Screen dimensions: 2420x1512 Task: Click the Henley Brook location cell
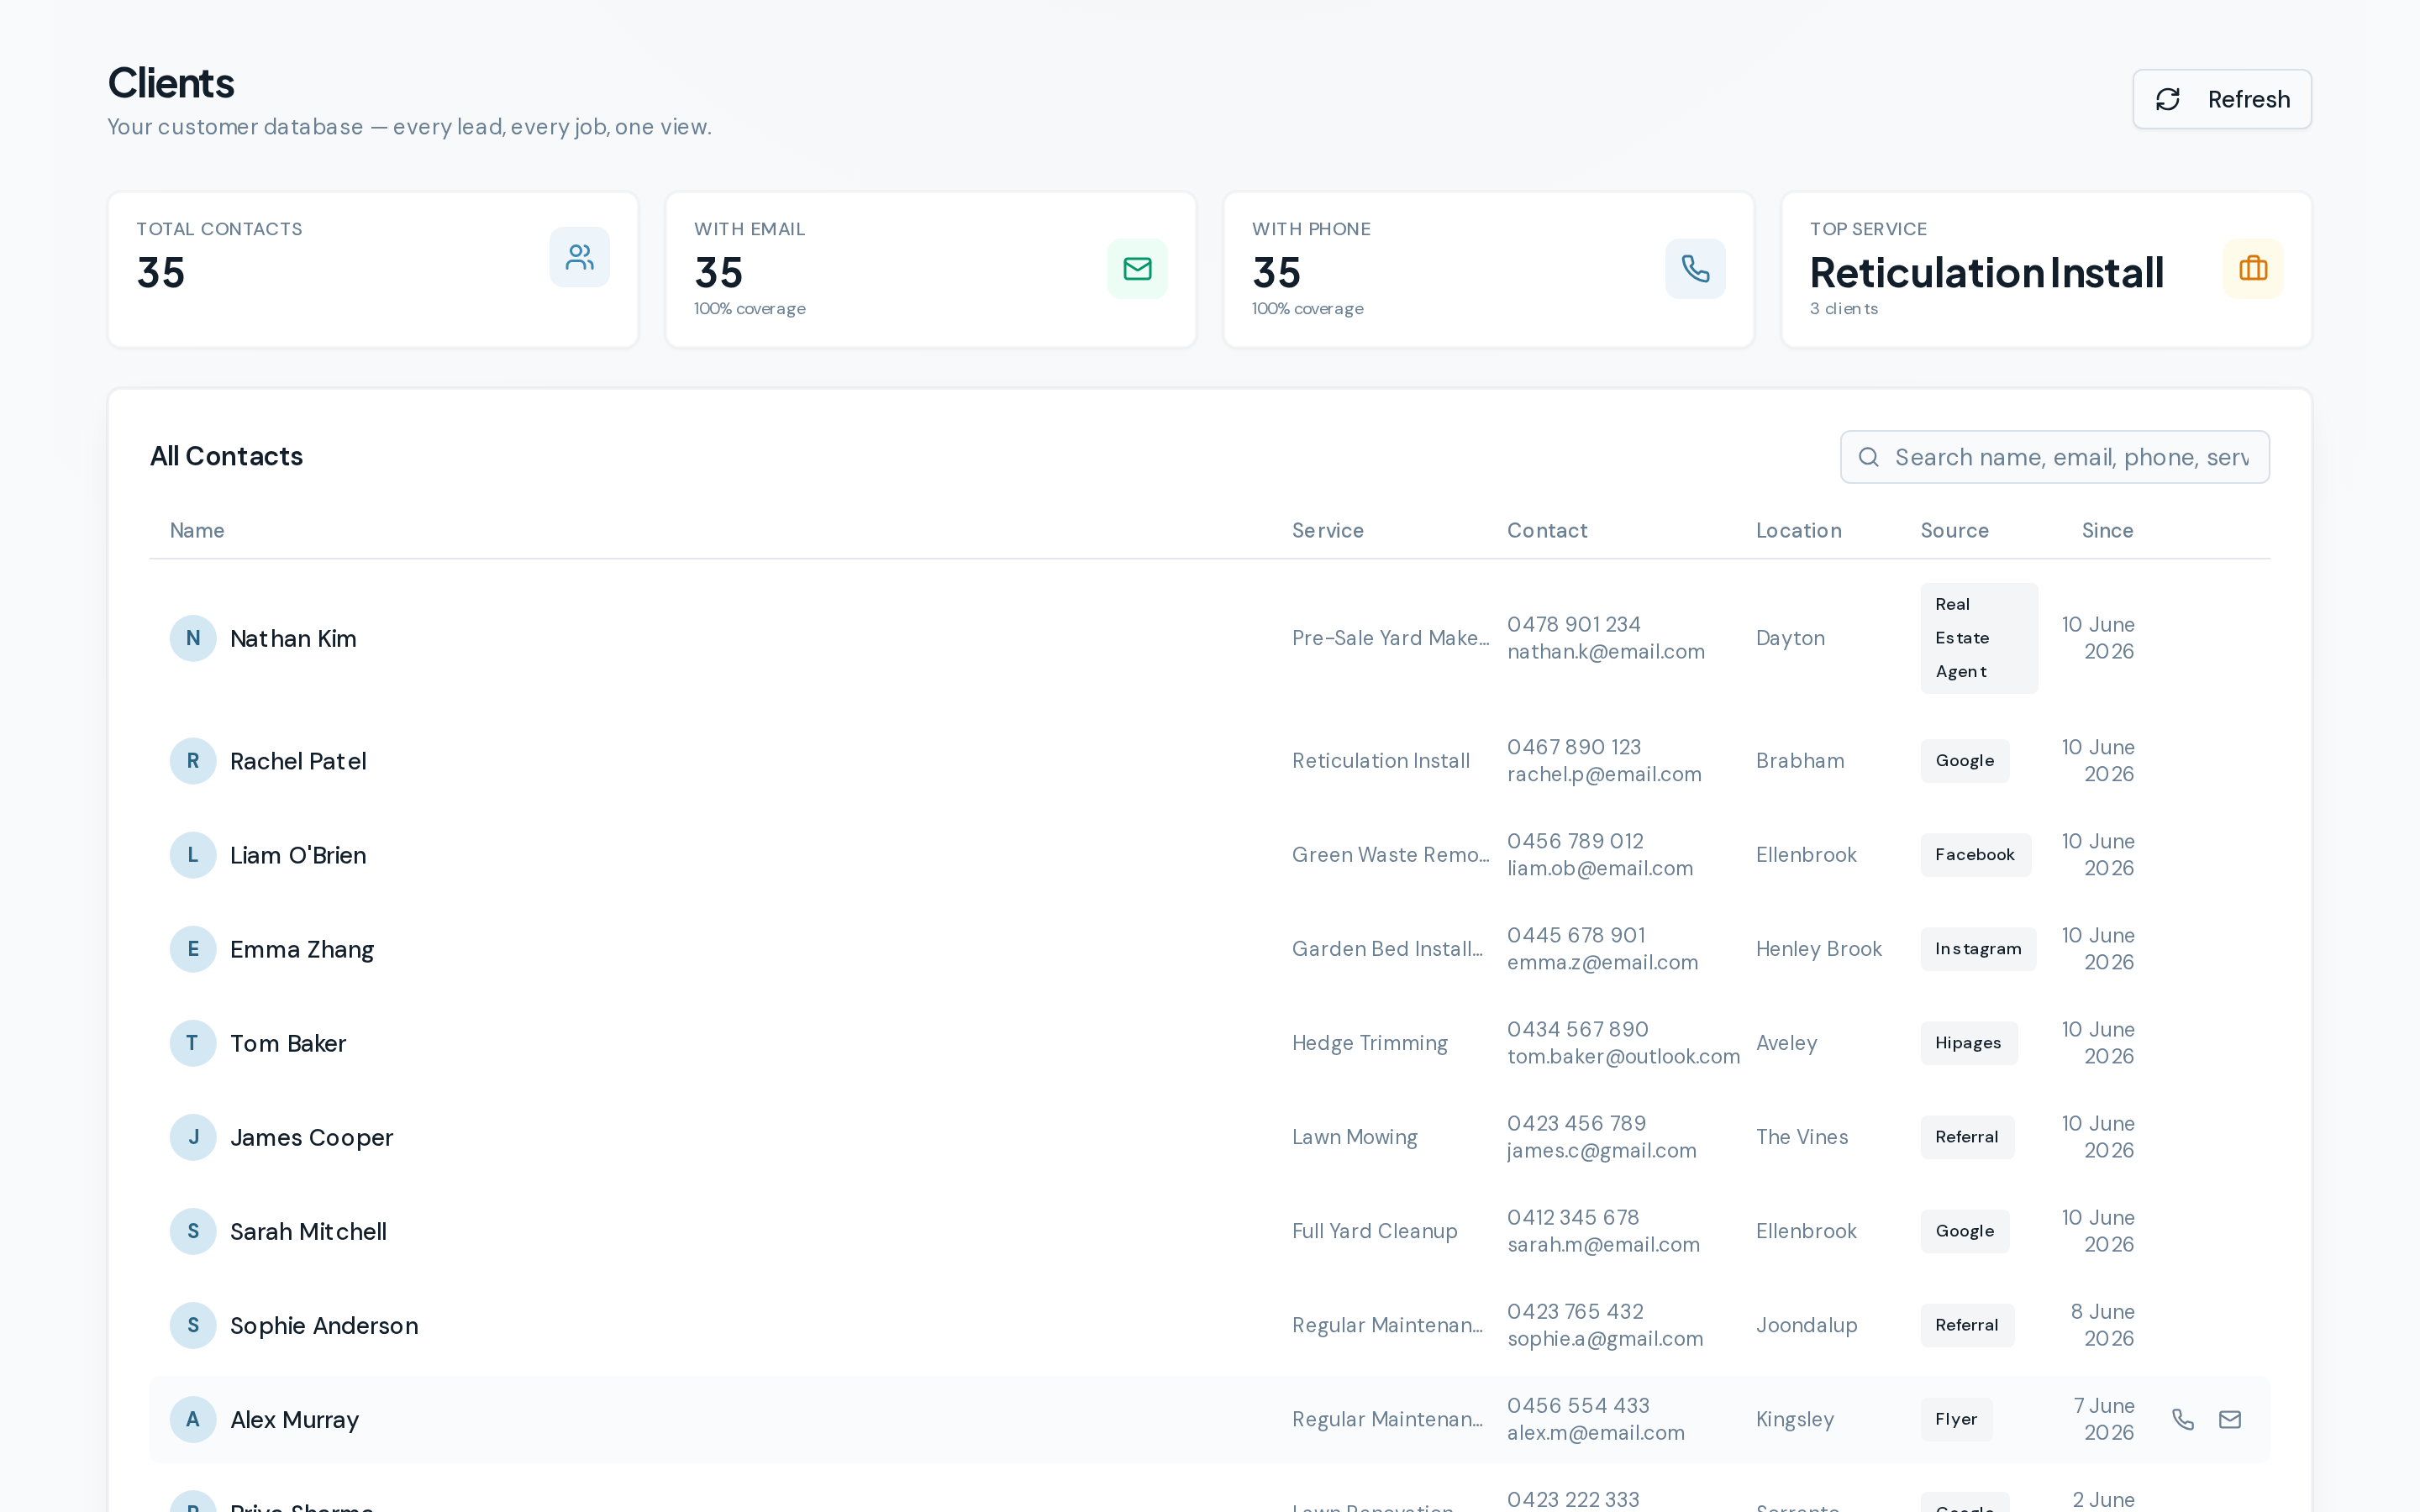1818,949
